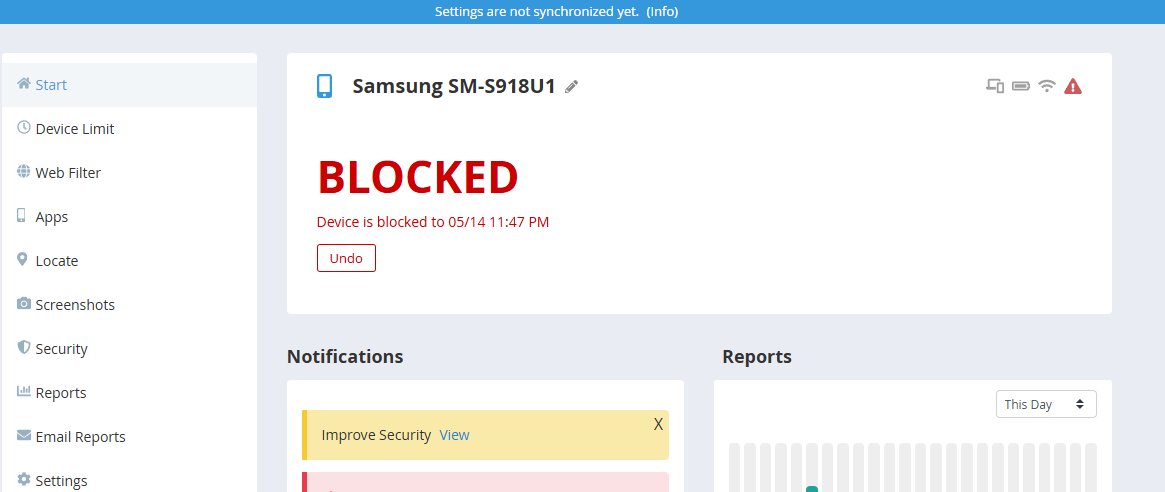Open Device Limit settings
The image size is (1165, 492).
(x=129, y=129)
